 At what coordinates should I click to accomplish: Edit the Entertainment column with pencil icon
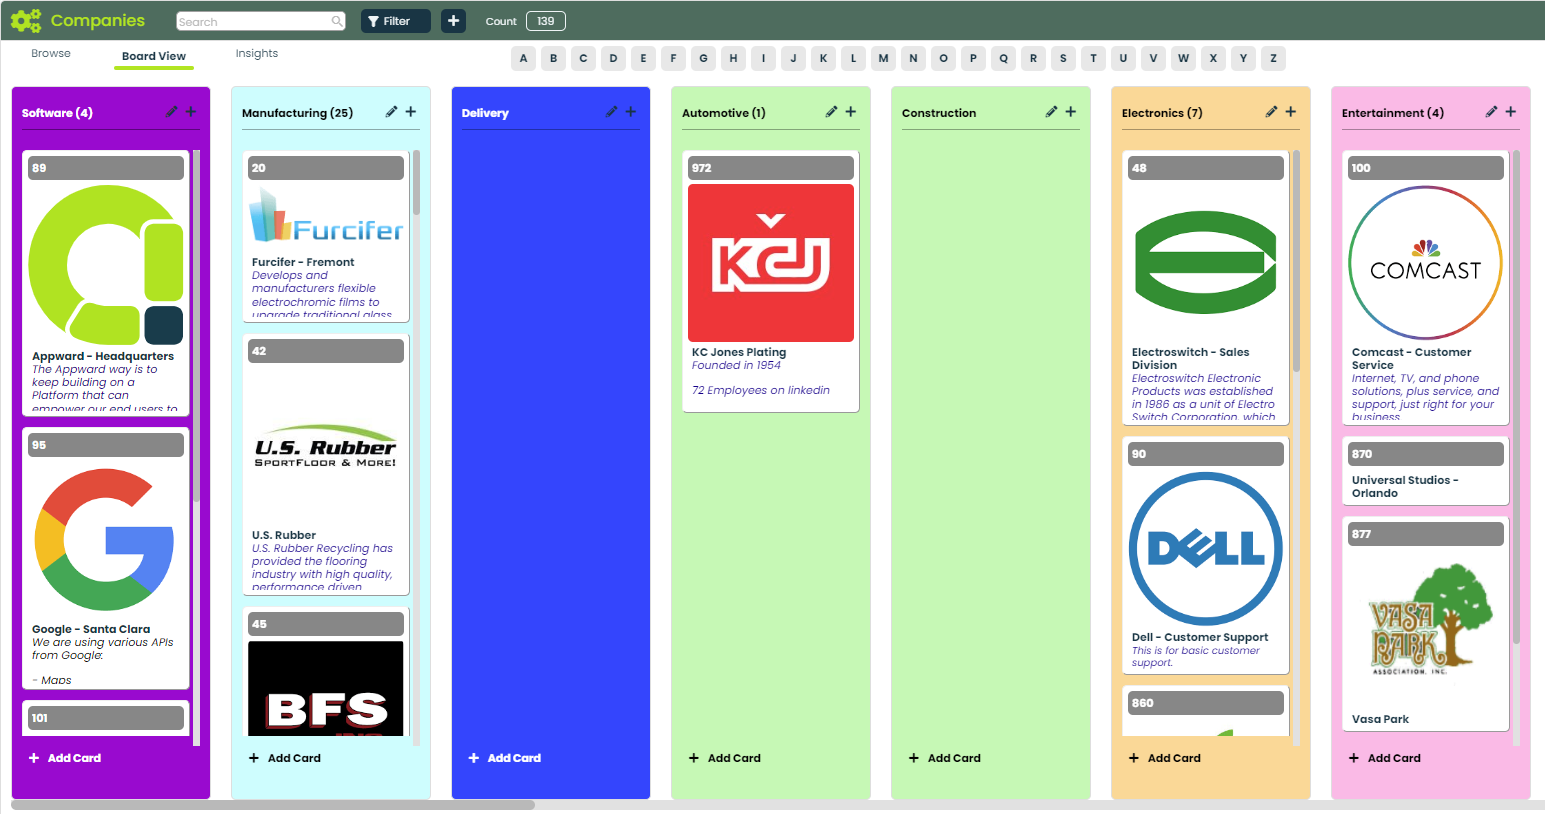tap(1491, 112)
